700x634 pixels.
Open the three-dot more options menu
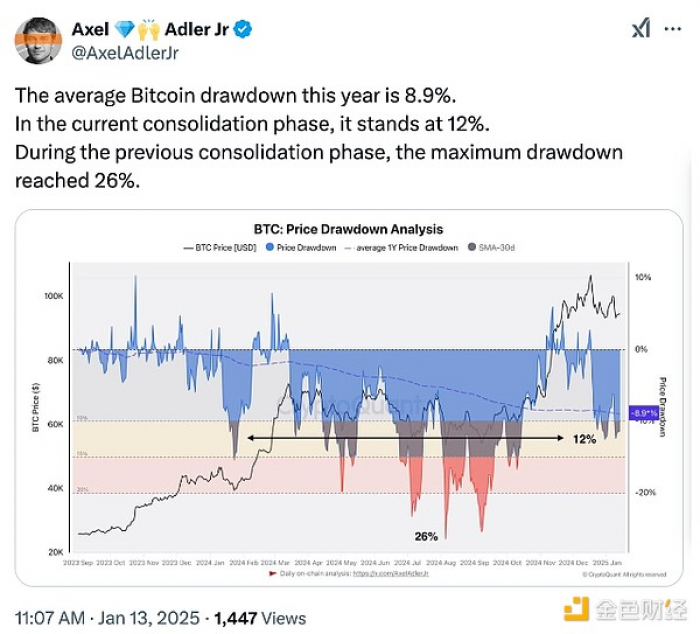click(672, 29)
